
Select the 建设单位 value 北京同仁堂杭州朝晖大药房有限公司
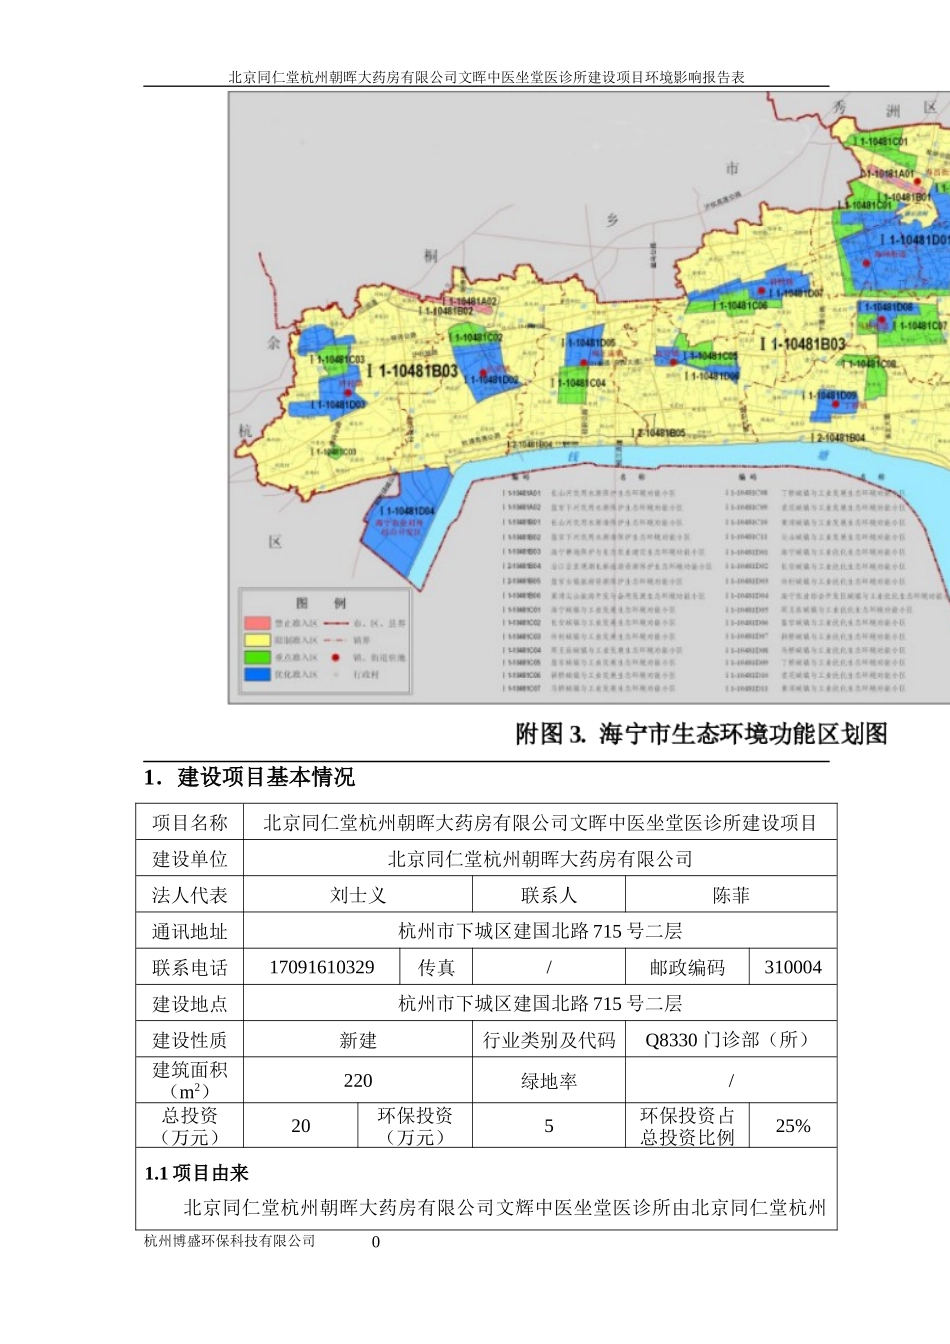(x=540, y=859)
